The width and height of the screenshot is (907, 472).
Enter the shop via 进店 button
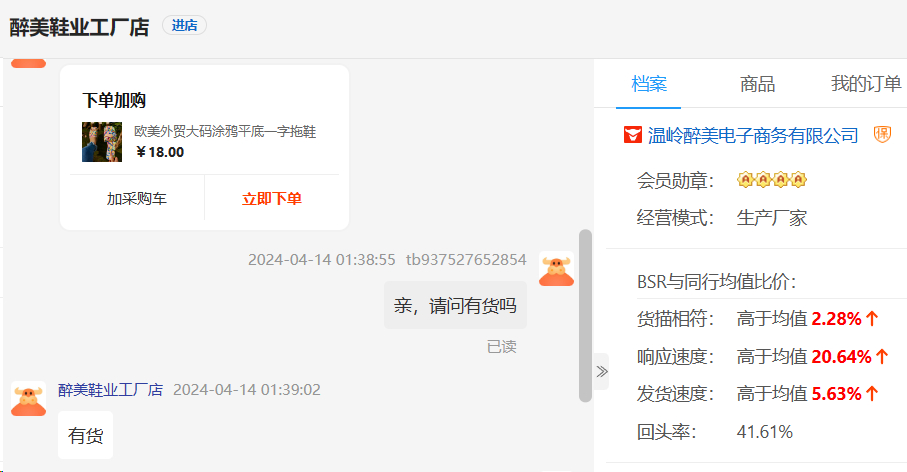pos(184,25)
